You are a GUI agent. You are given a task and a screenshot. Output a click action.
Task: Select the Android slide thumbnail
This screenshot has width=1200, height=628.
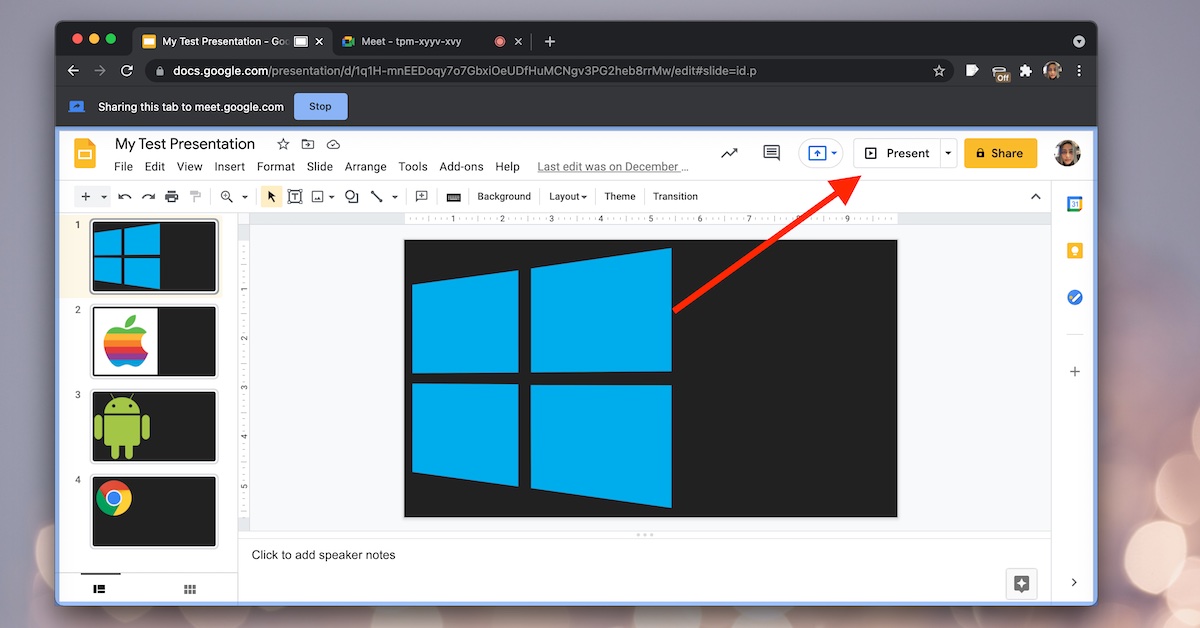pos(153,426)
